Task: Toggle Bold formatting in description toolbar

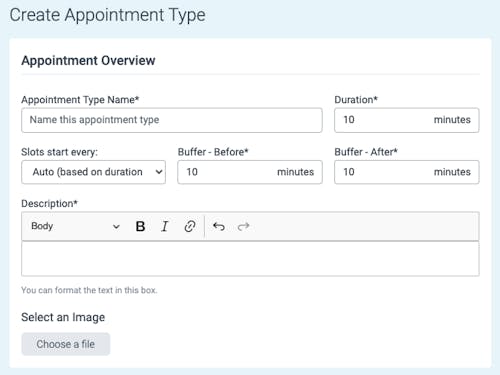Action: 140,226
